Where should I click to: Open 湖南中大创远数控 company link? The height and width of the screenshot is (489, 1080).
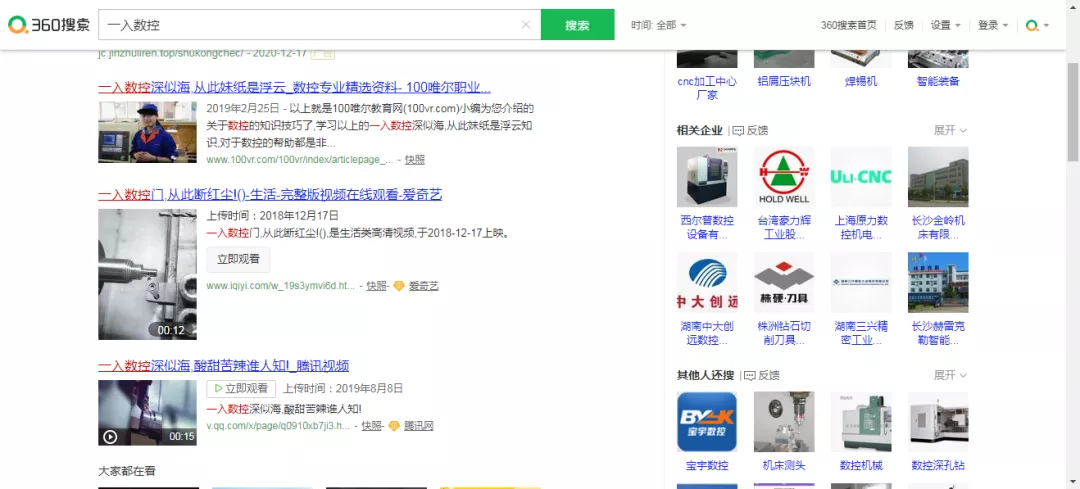click(x=707, y=333)
